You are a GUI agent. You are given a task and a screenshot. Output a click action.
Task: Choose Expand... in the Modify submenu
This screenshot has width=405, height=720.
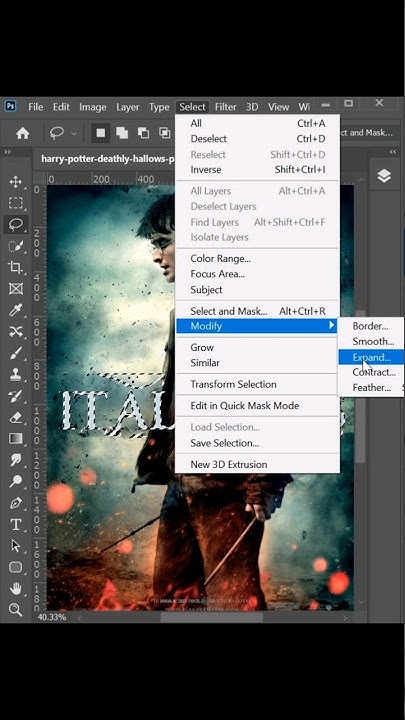coord(371,357)
